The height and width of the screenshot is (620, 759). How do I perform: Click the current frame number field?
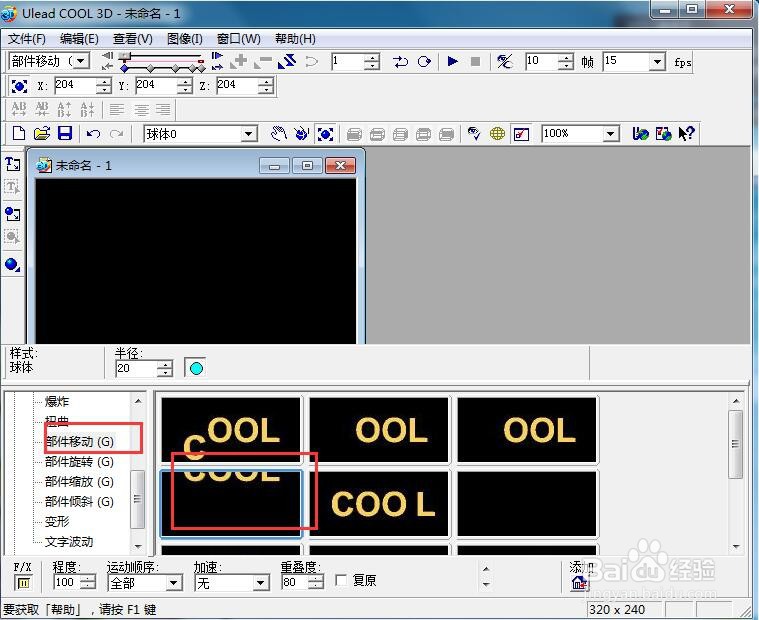click(x=347, y=61)
